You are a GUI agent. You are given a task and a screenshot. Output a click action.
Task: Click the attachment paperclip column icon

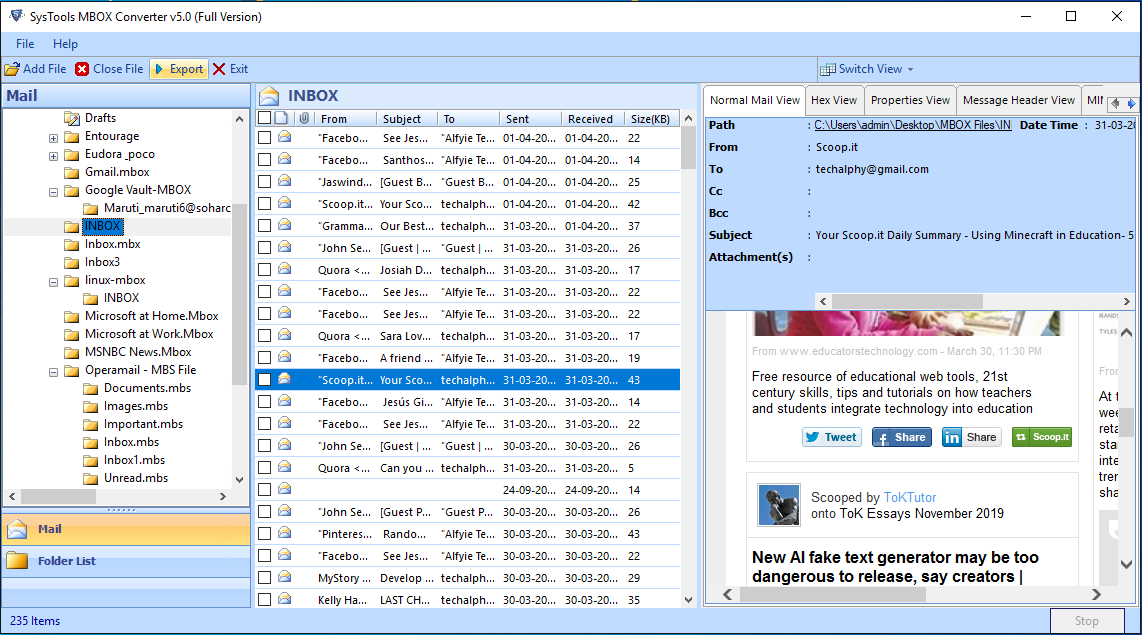(x=304, y=118)
